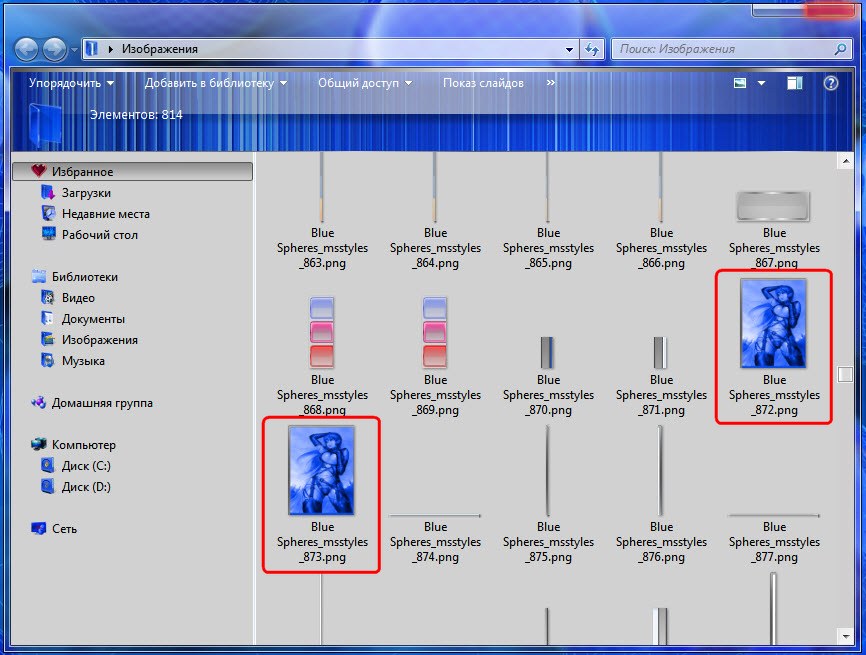
Task: Open Недавние места
Action: click(105, 214)
